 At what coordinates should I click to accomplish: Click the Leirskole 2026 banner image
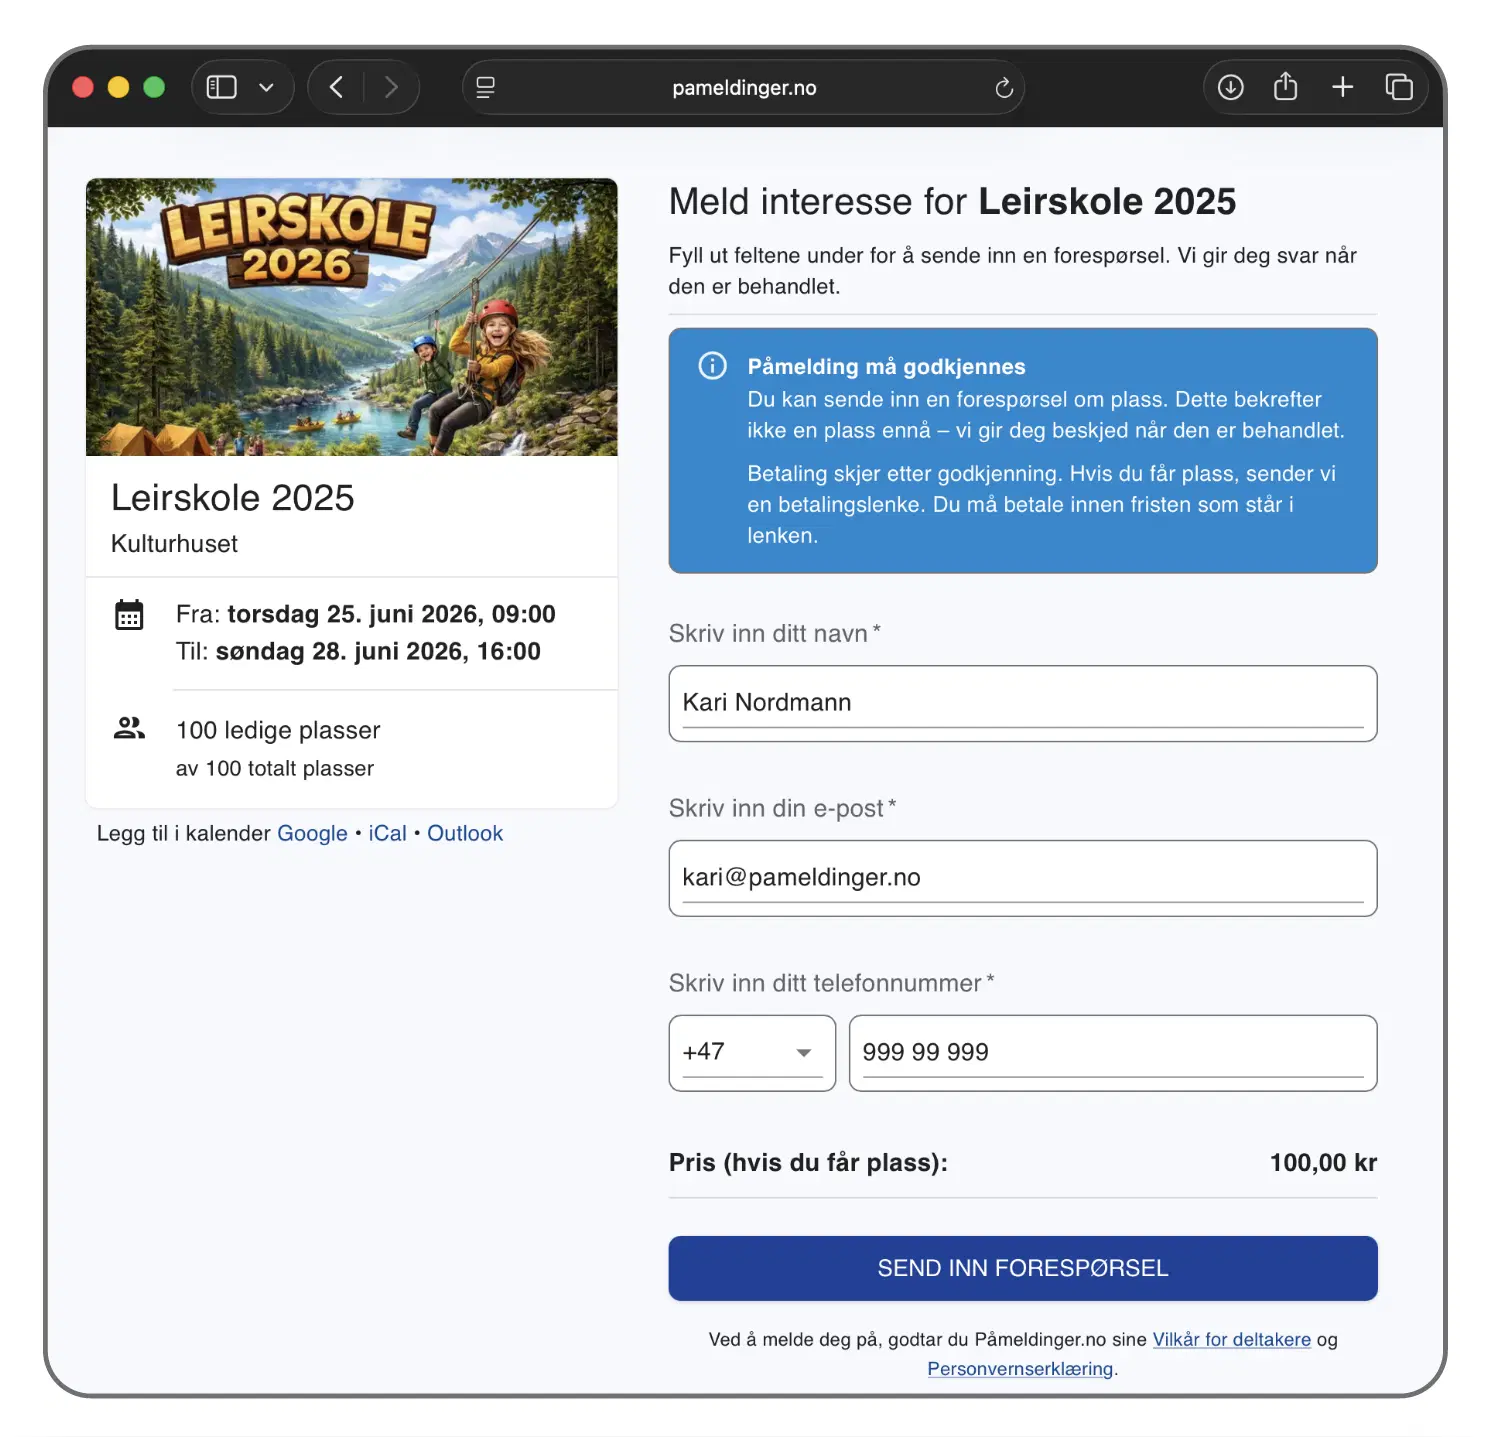pos(352,317)
